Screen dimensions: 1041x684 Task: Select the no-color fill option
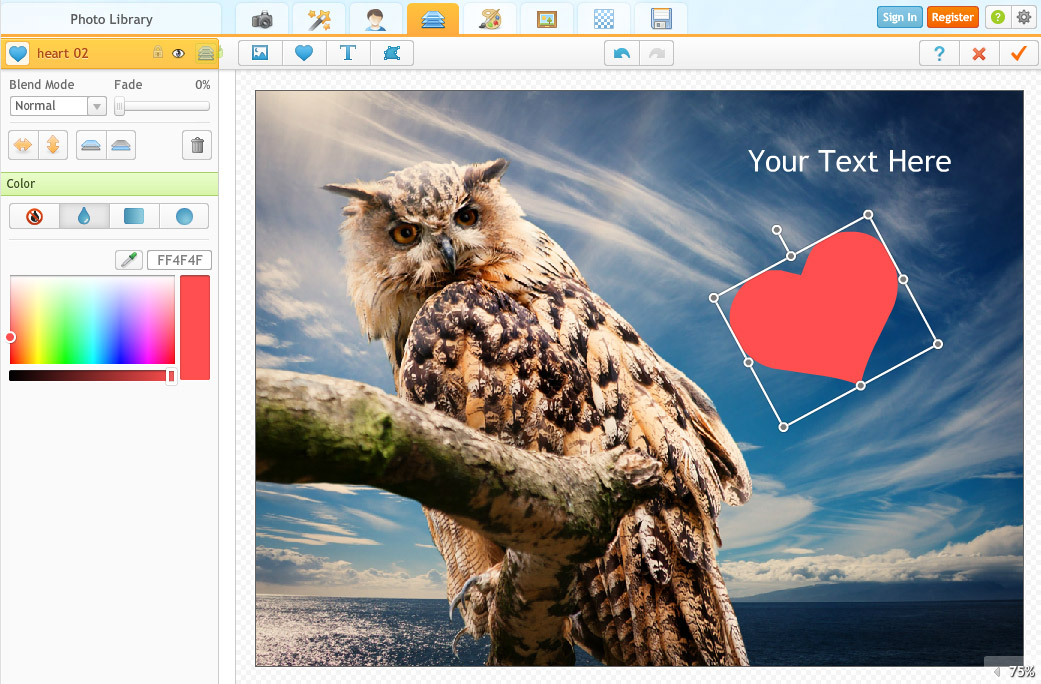tap(34, 216)
